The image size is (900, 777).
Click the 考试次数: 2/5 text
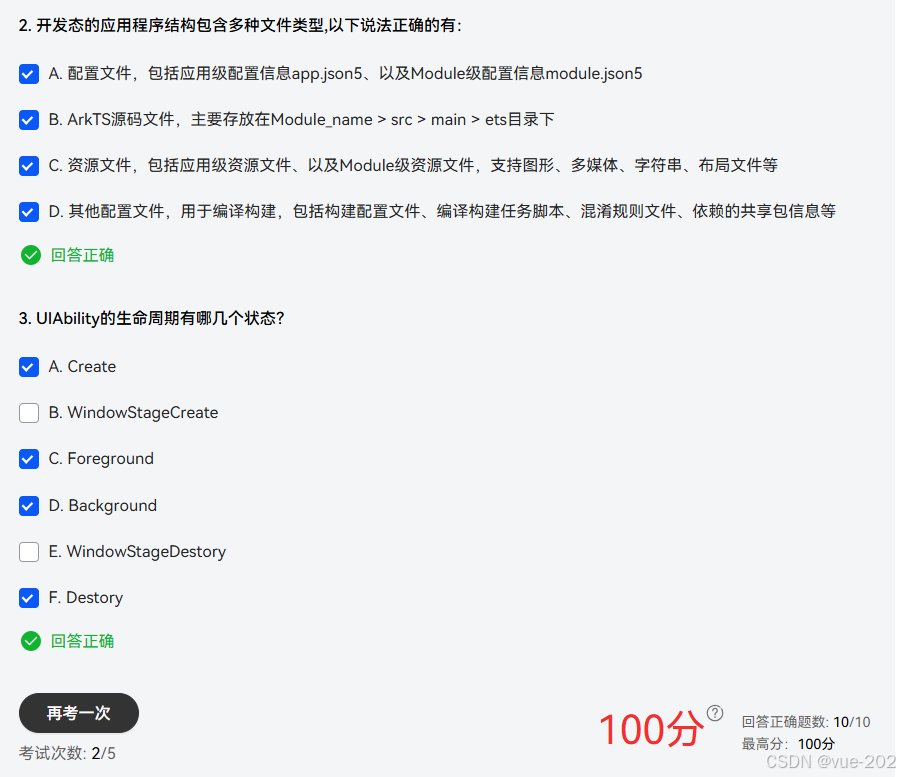(x=67, y=753)
